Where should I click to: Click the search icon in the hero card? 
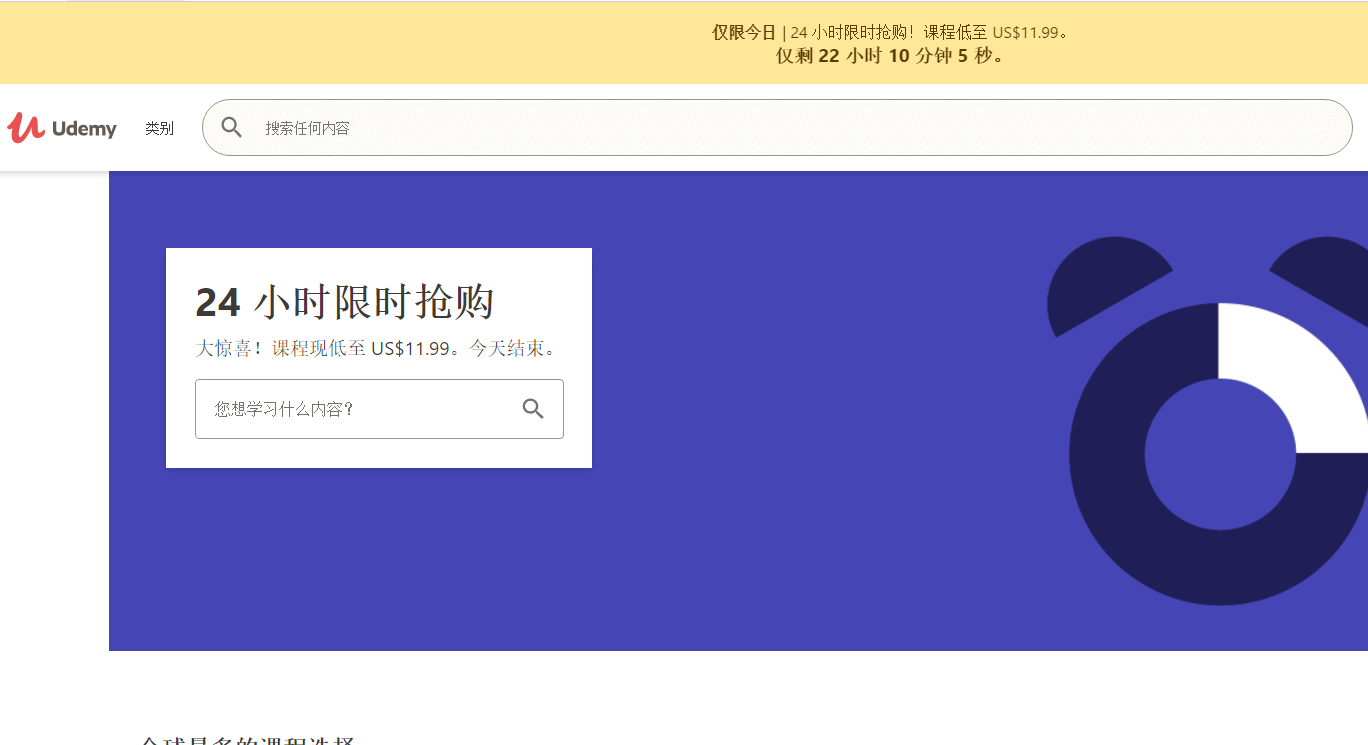coord(533,408)
